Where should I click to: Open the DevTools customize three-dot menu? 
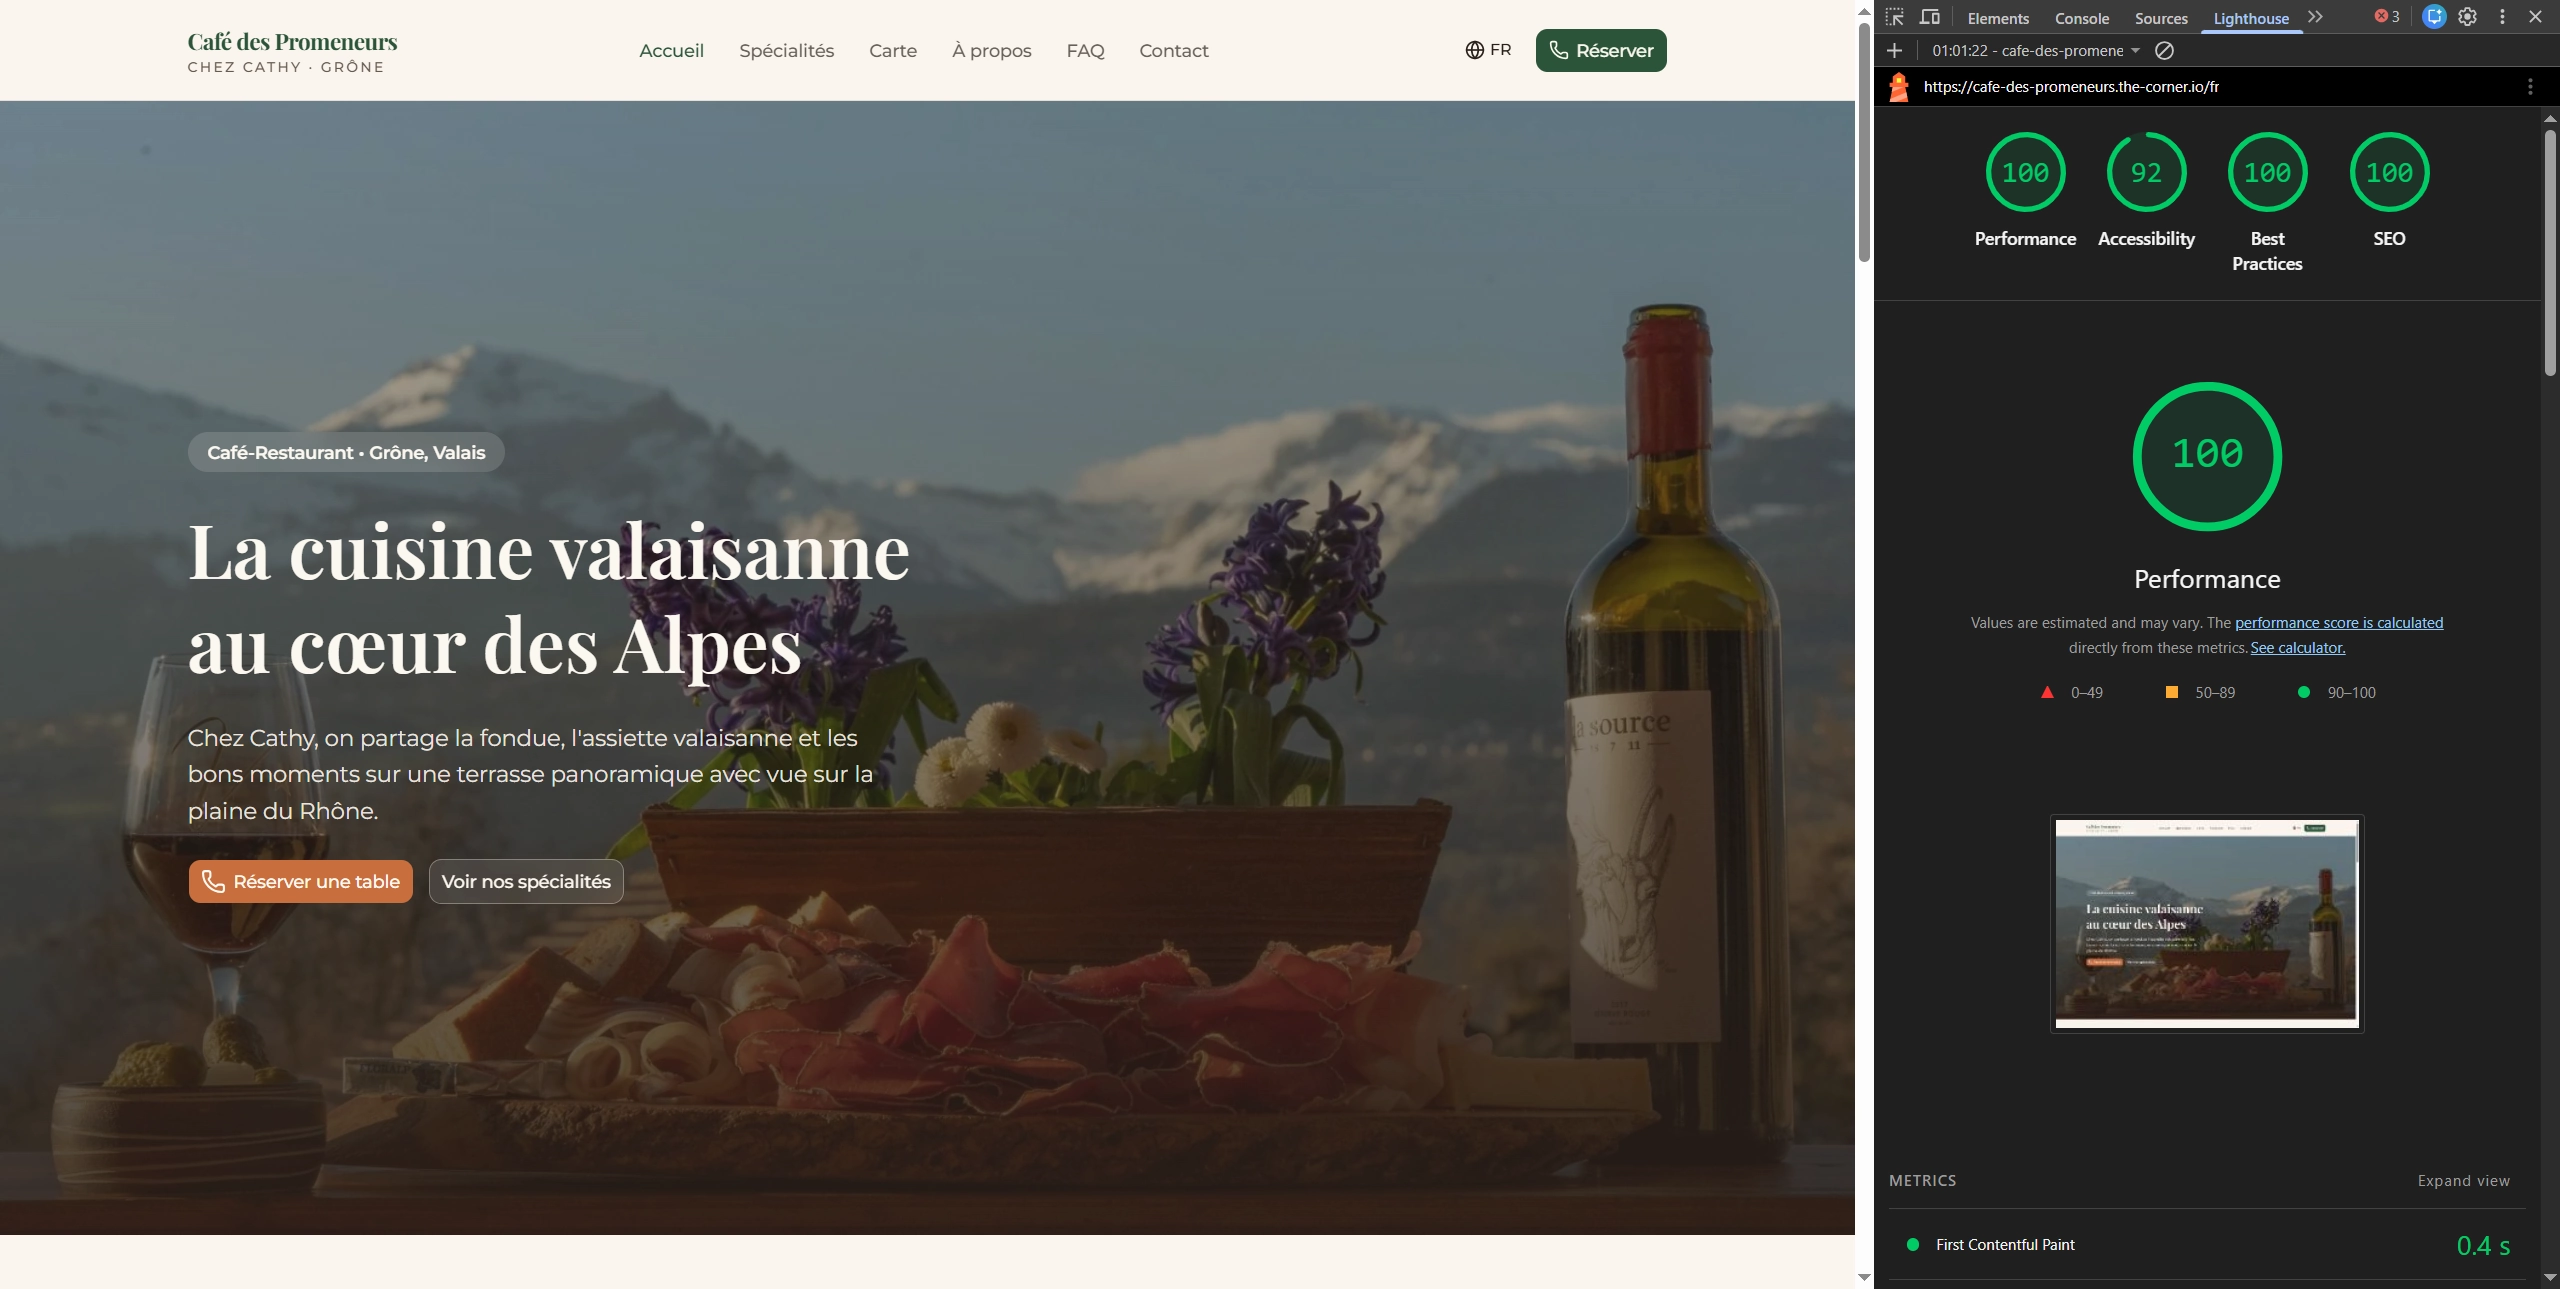point(2502,17)
